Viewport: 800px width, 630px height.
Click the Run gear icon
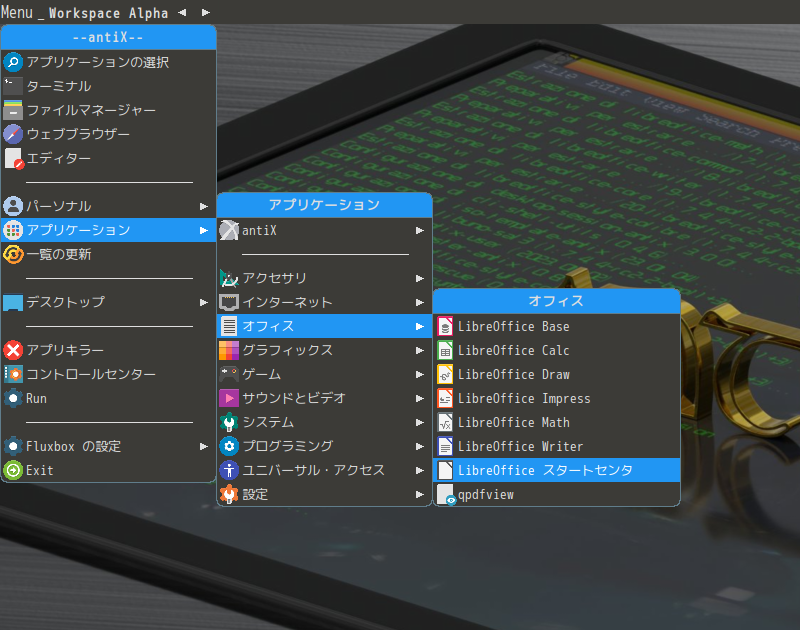click(13, 398)
